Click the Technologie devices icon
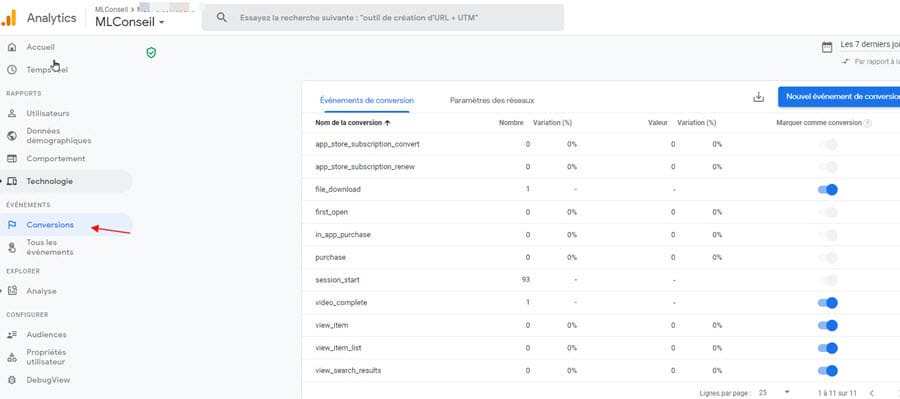Screen dimensions: 900x399 point(11,181)
